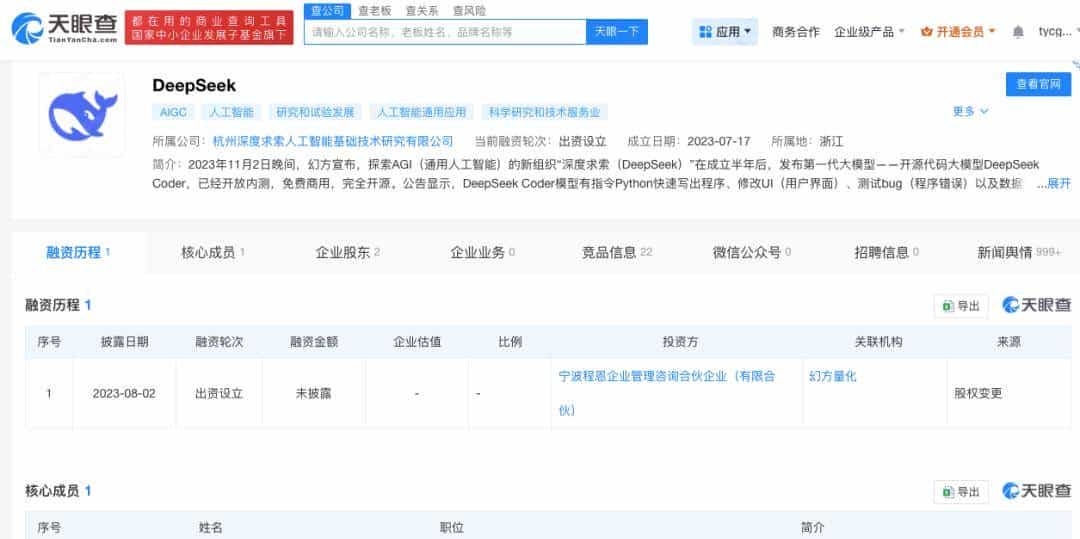
Task: Switch to the 企业股东 tab
Action: click(348, 252)
